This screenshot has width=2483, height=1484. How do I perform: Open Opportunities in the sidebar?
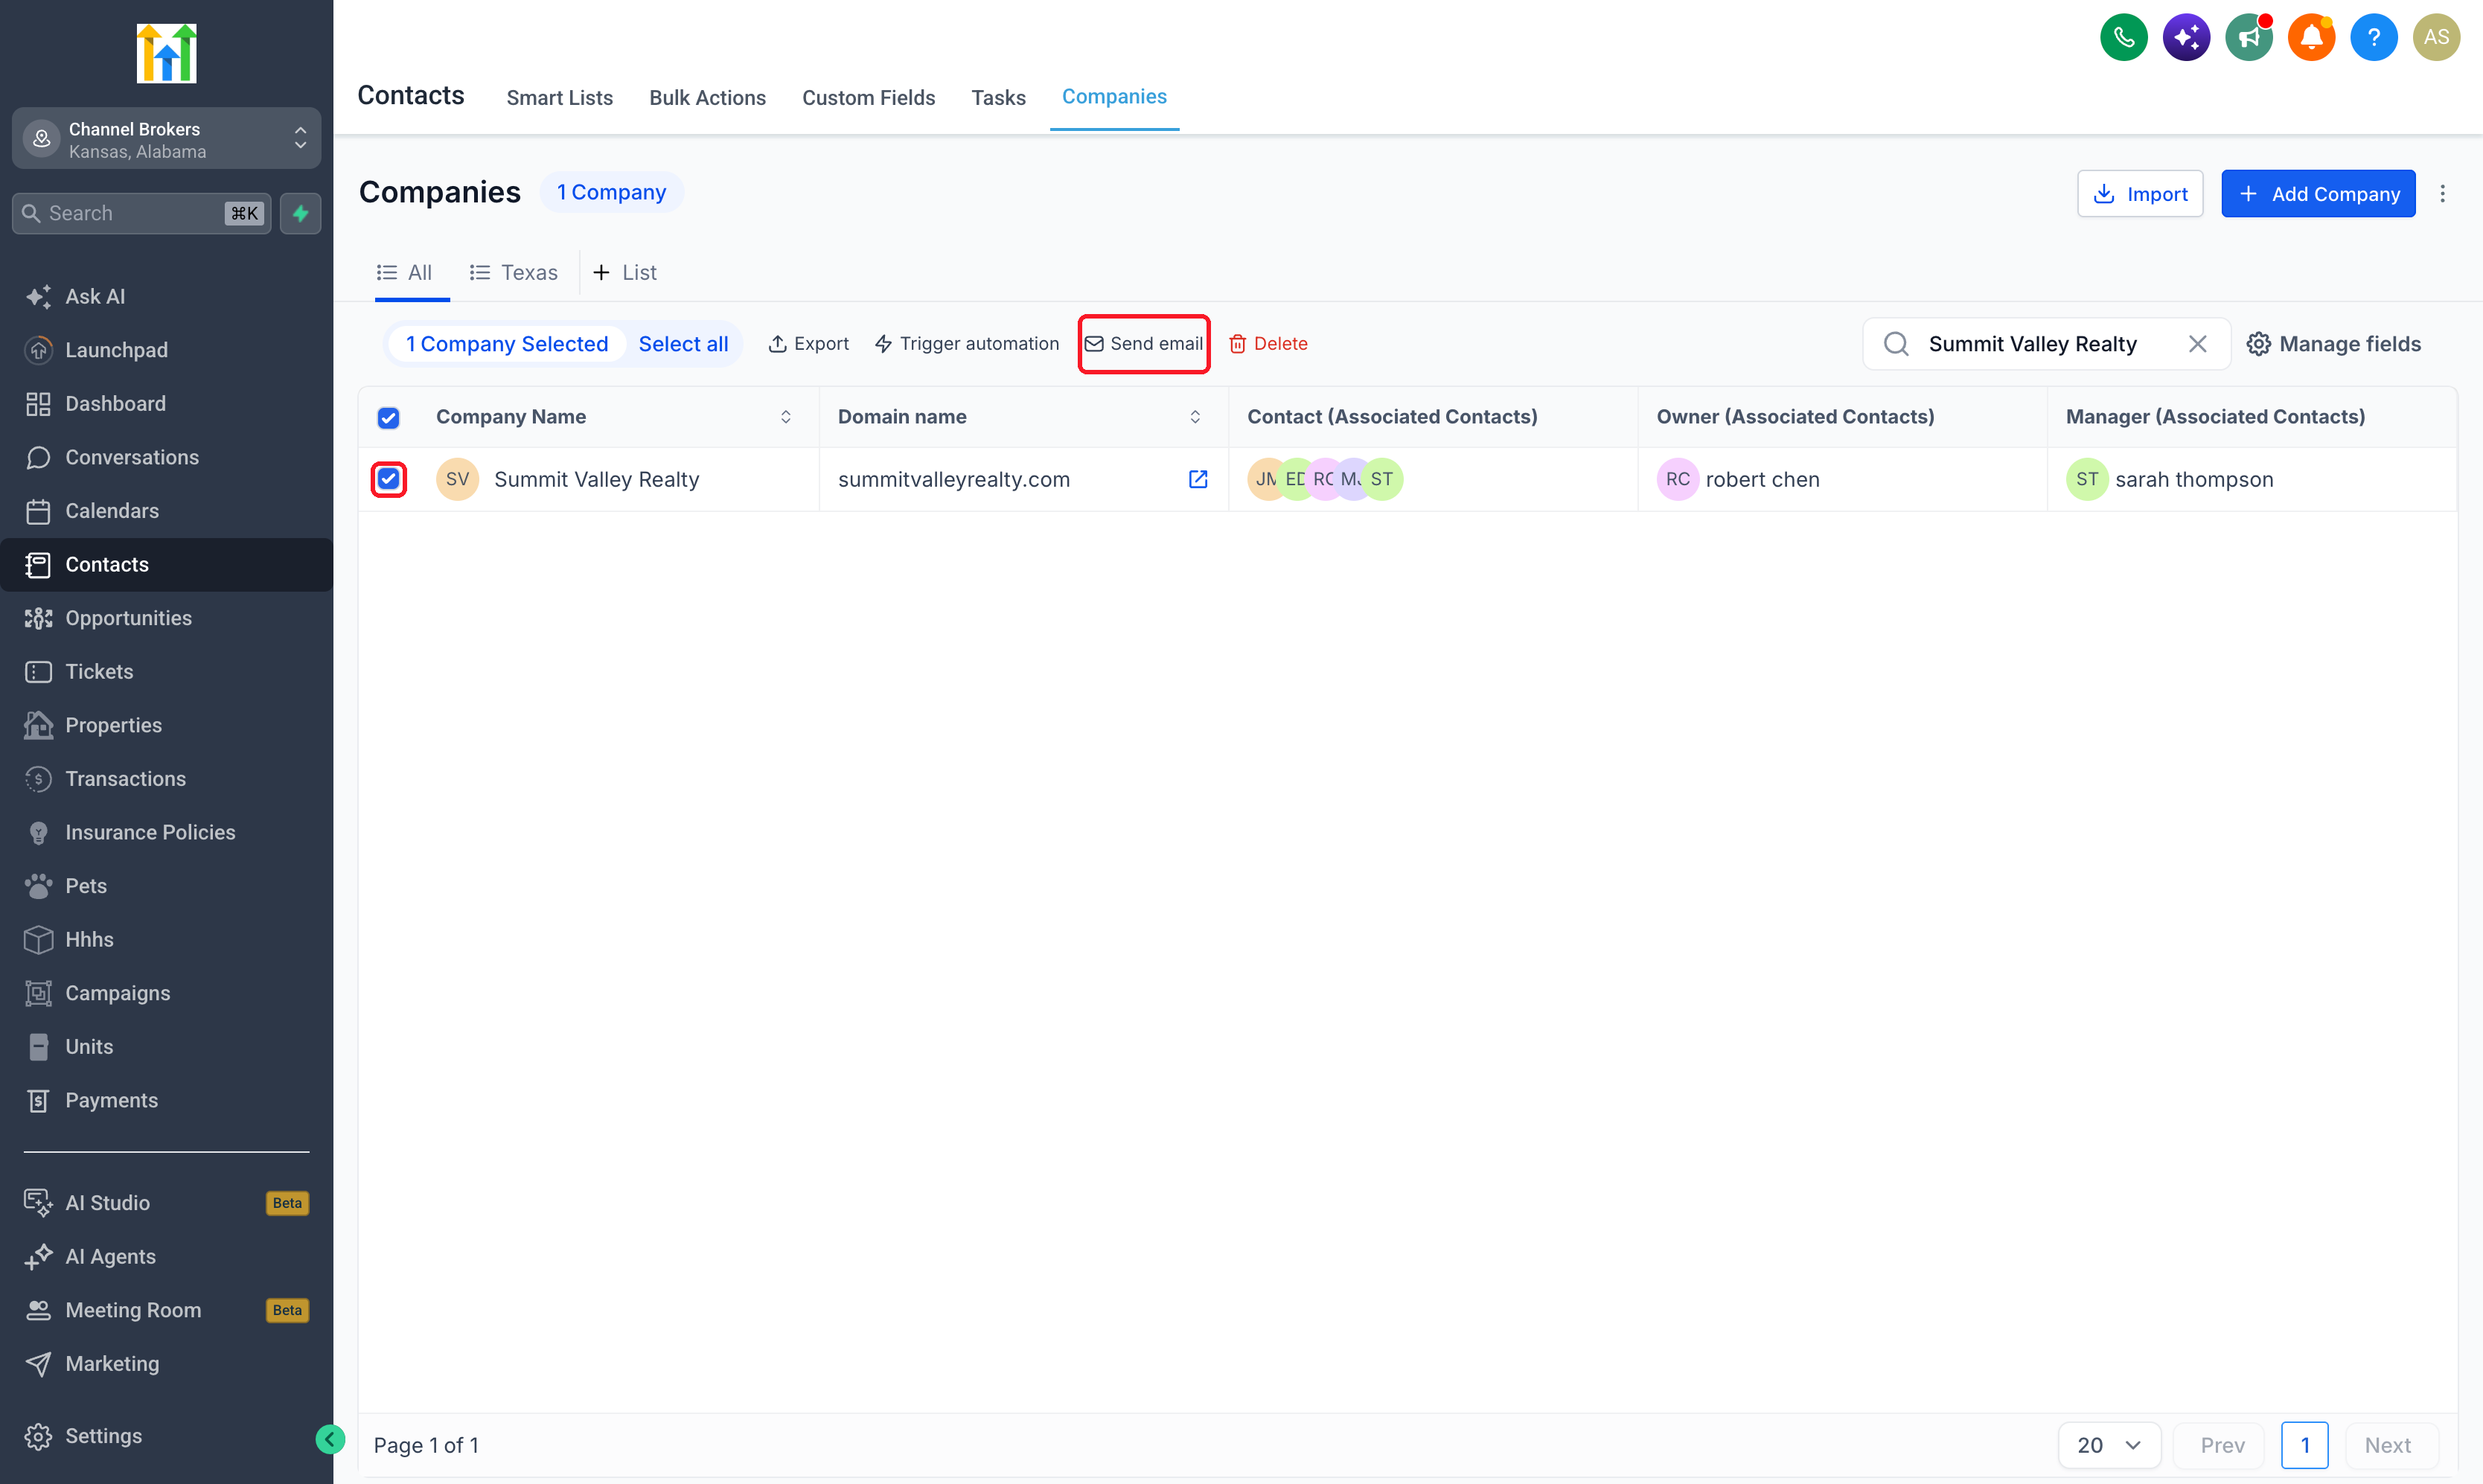tap(166, 618)
